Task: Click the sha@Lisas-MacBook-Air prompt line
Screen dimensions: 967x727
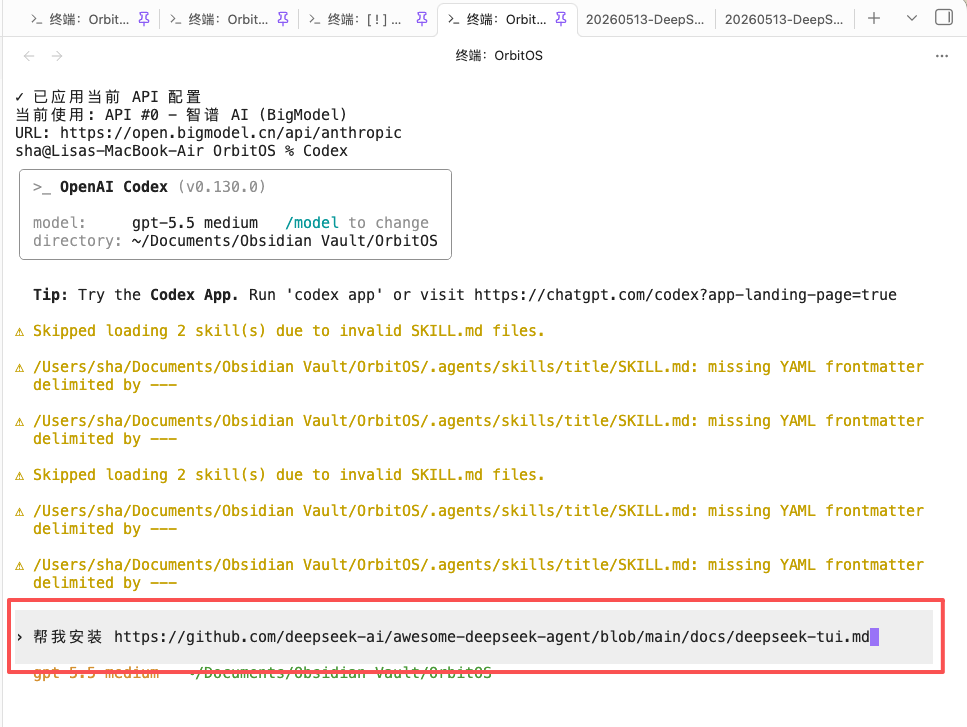Action: [x=181, y=151]
